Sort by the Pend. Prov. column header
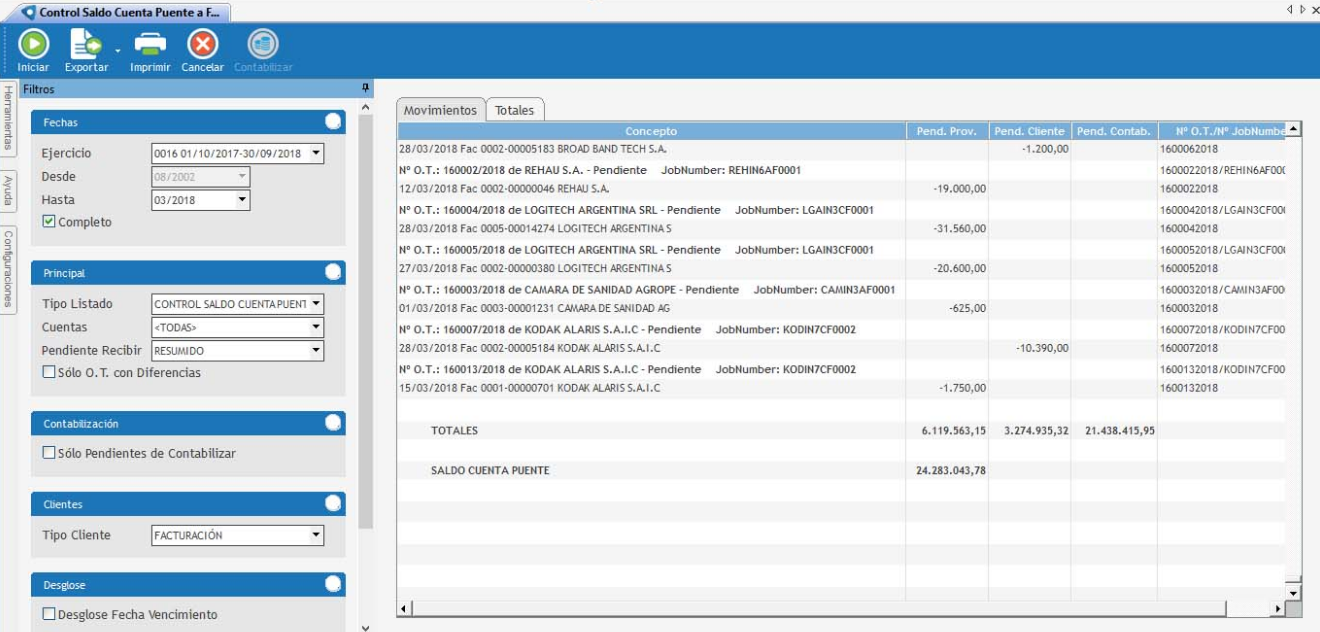This screenshot has width=1320, height=632. (946, 131)
